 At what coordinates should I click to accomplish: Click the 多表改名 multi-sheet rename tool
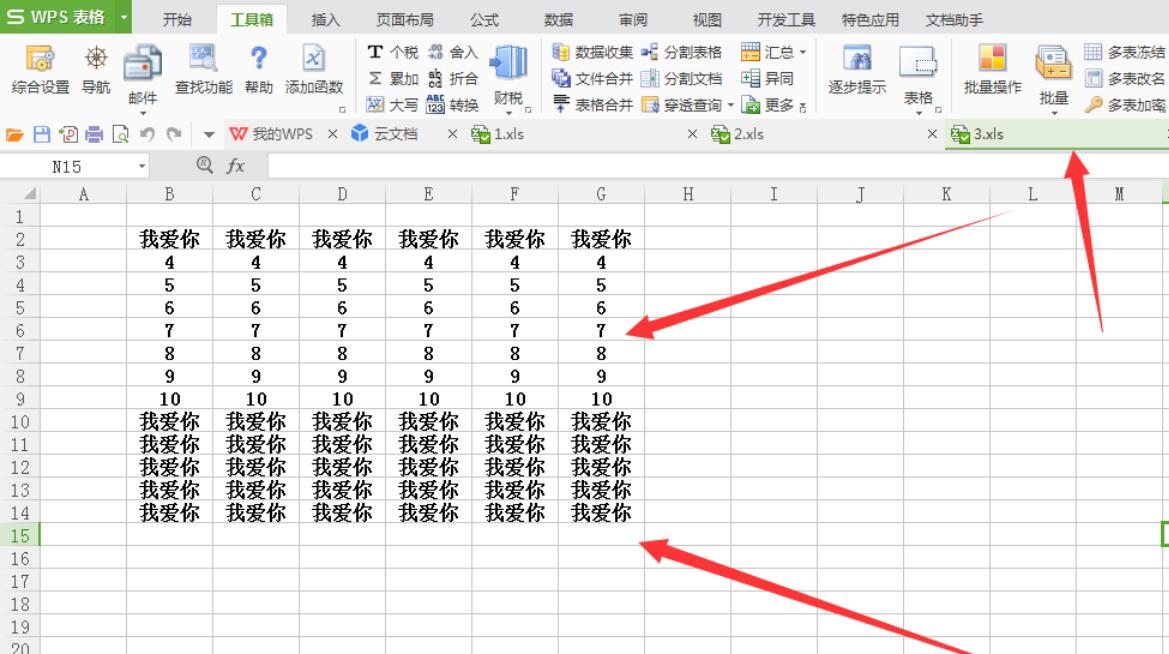click(1124, 78)
